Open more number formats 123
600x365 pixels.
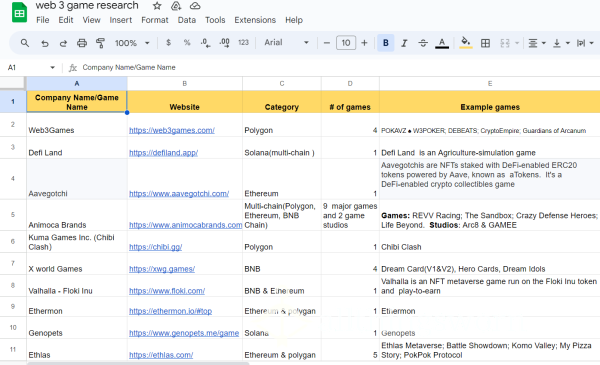click(x=243, y=43)
